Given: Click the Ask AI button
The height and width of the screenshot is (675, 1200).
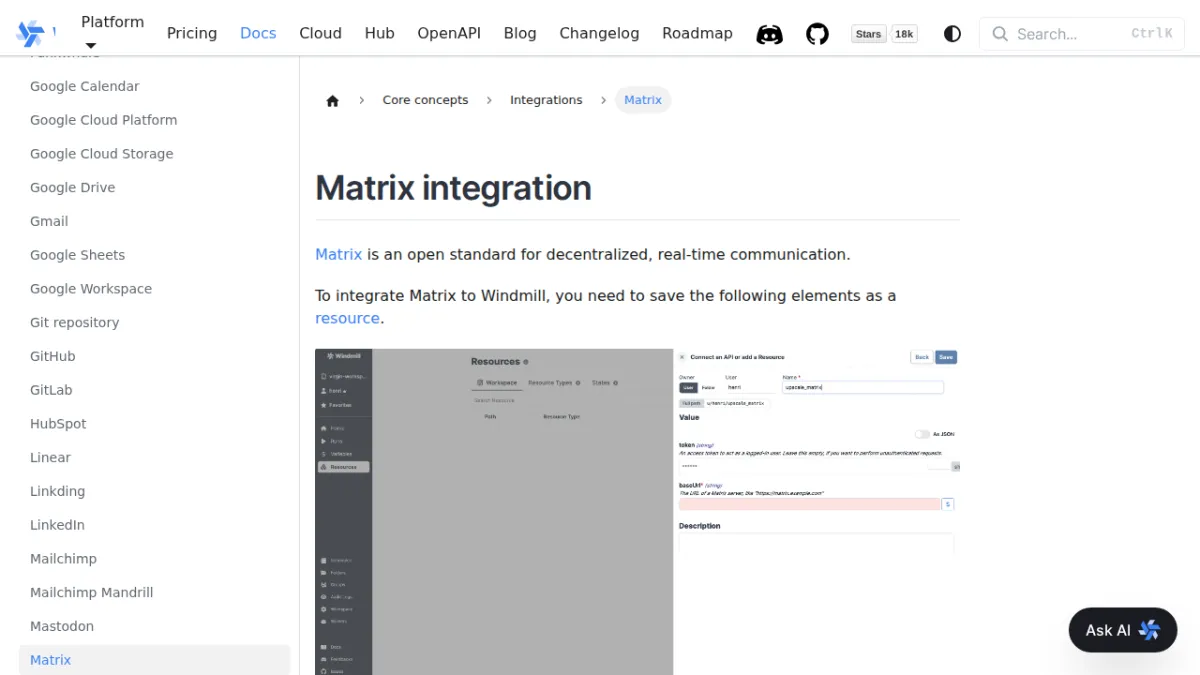Looking at the screenshot, I should (1123, 630).
